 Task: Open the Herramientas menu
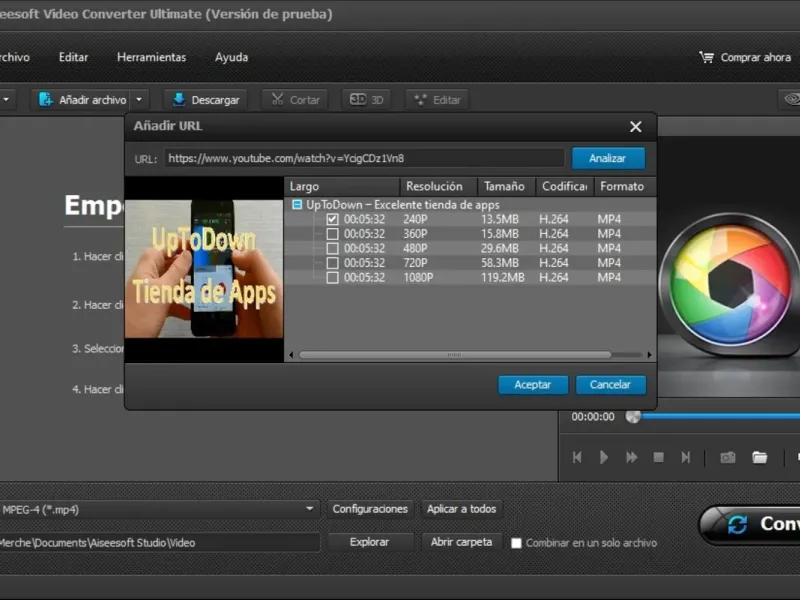(x=151, y=57)
